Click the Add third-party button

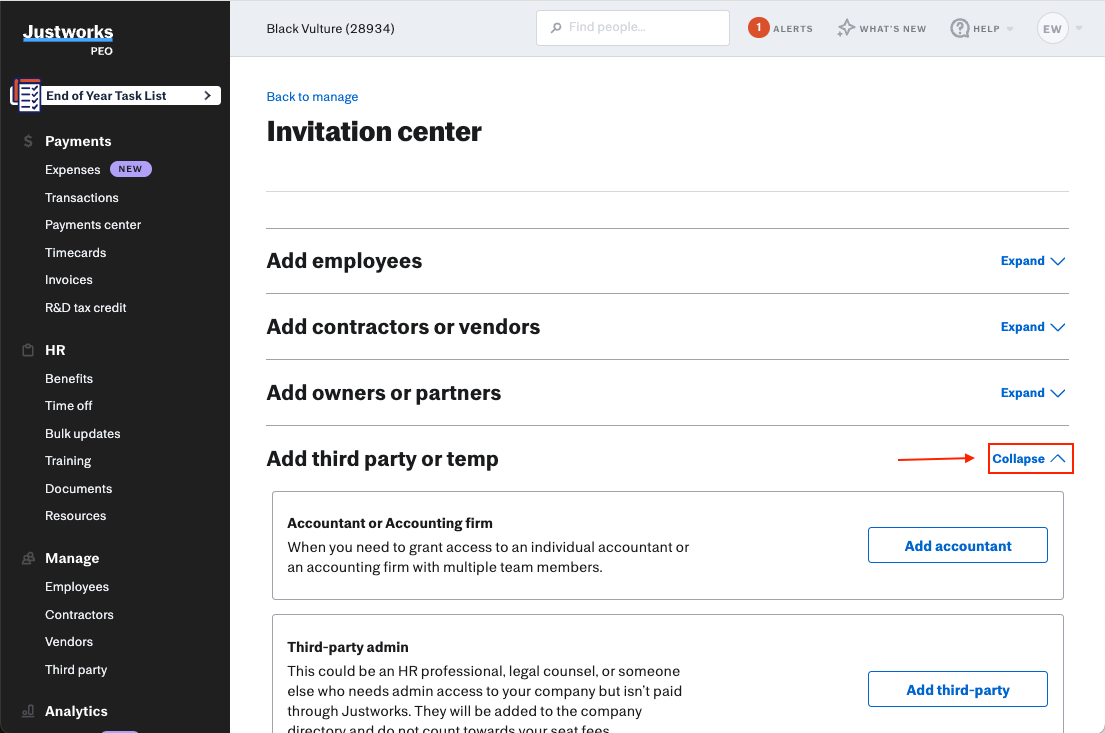coord(957,689)
